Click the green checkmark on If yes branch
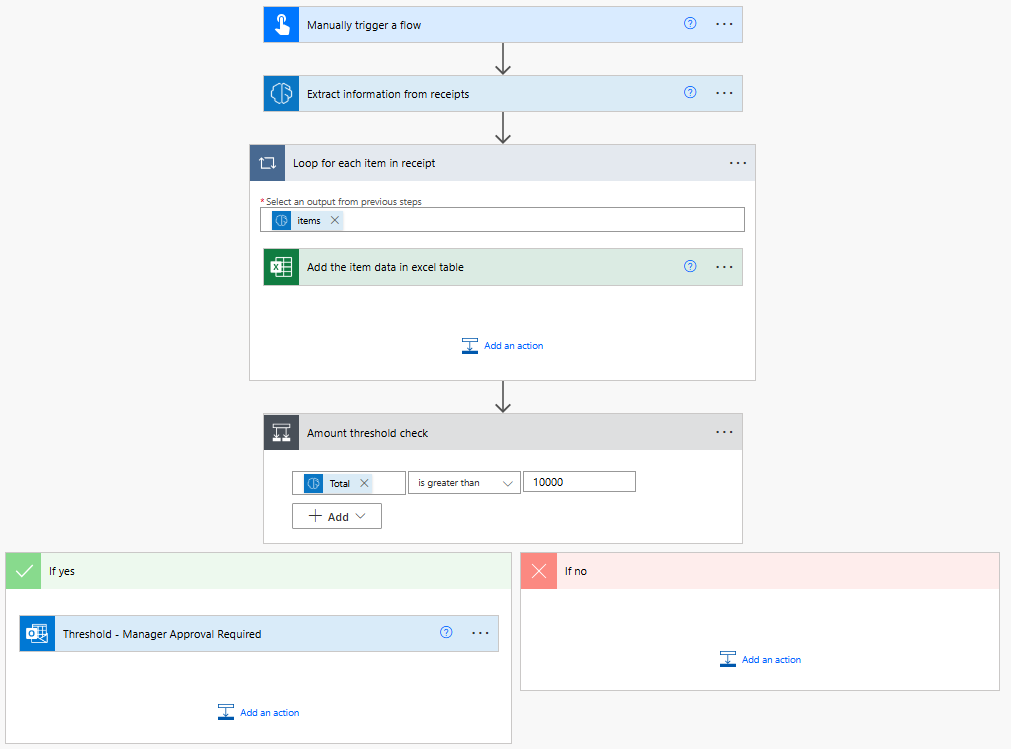Viewport: 1011px width, 749px height. 23,570
